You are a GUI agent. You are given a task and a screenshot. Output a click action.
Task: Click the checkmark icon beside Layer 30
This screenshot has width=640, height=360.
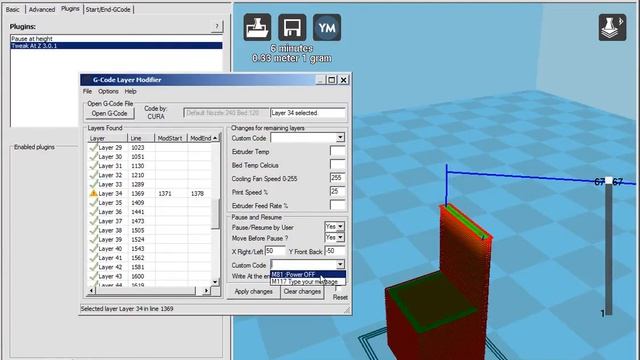point(93,156)
